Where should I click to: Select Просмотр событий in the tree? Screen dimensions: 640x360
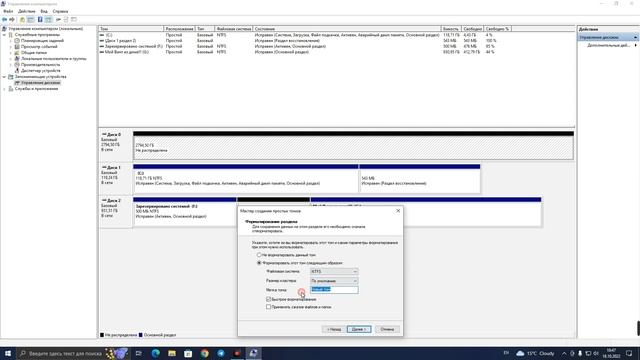pos(39,47)
